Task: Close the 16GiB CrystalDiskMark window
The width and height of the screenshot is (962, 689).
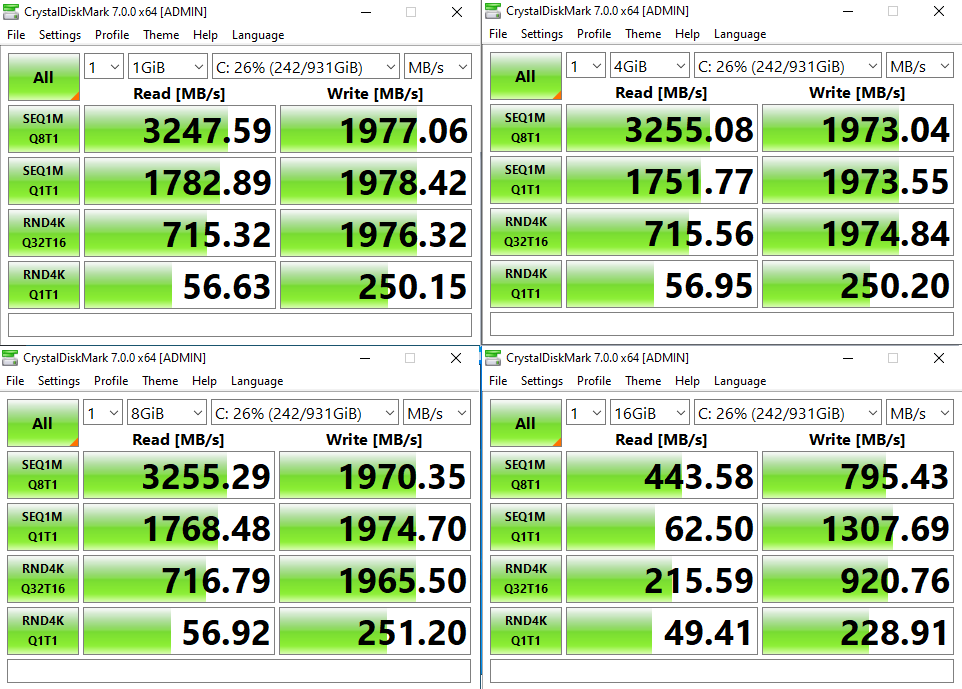Action: [x=939, y=358]
